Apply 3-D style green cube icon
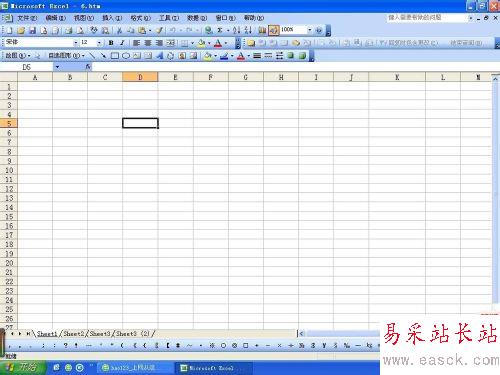 302,56
